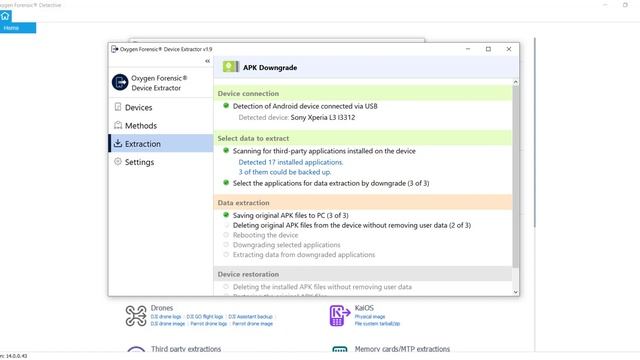
Task: Open the Settings section
Action: (x=161, y=162)
